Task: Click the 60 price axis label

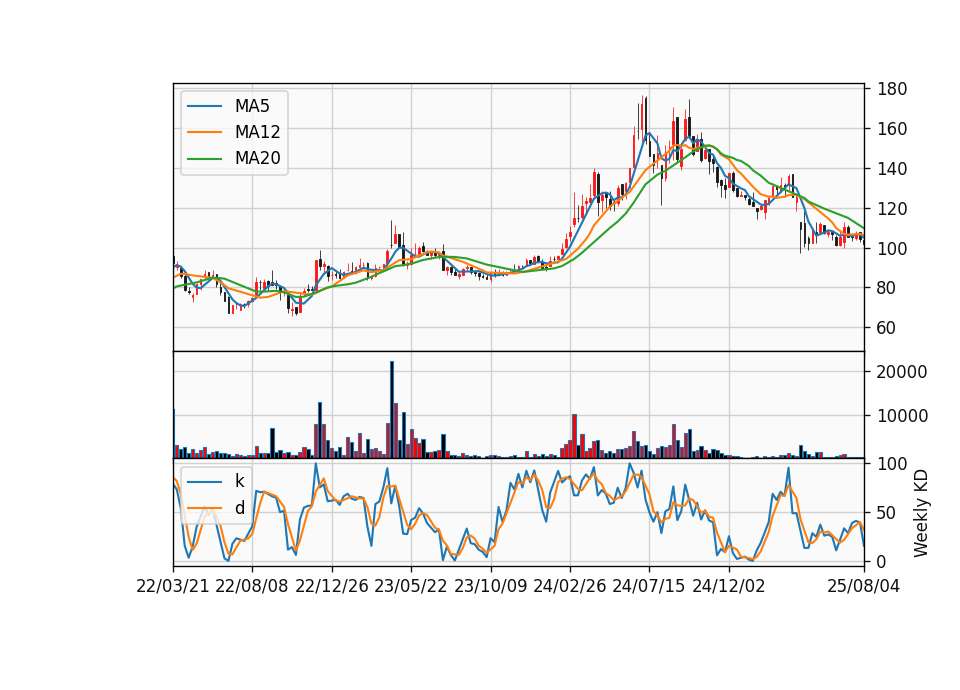Action: pyautogui.click(x=887, y=328)
